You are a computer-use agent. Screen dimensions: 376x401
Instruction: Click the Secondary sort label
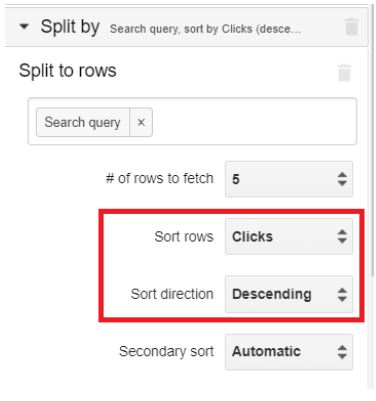(166, 352)
